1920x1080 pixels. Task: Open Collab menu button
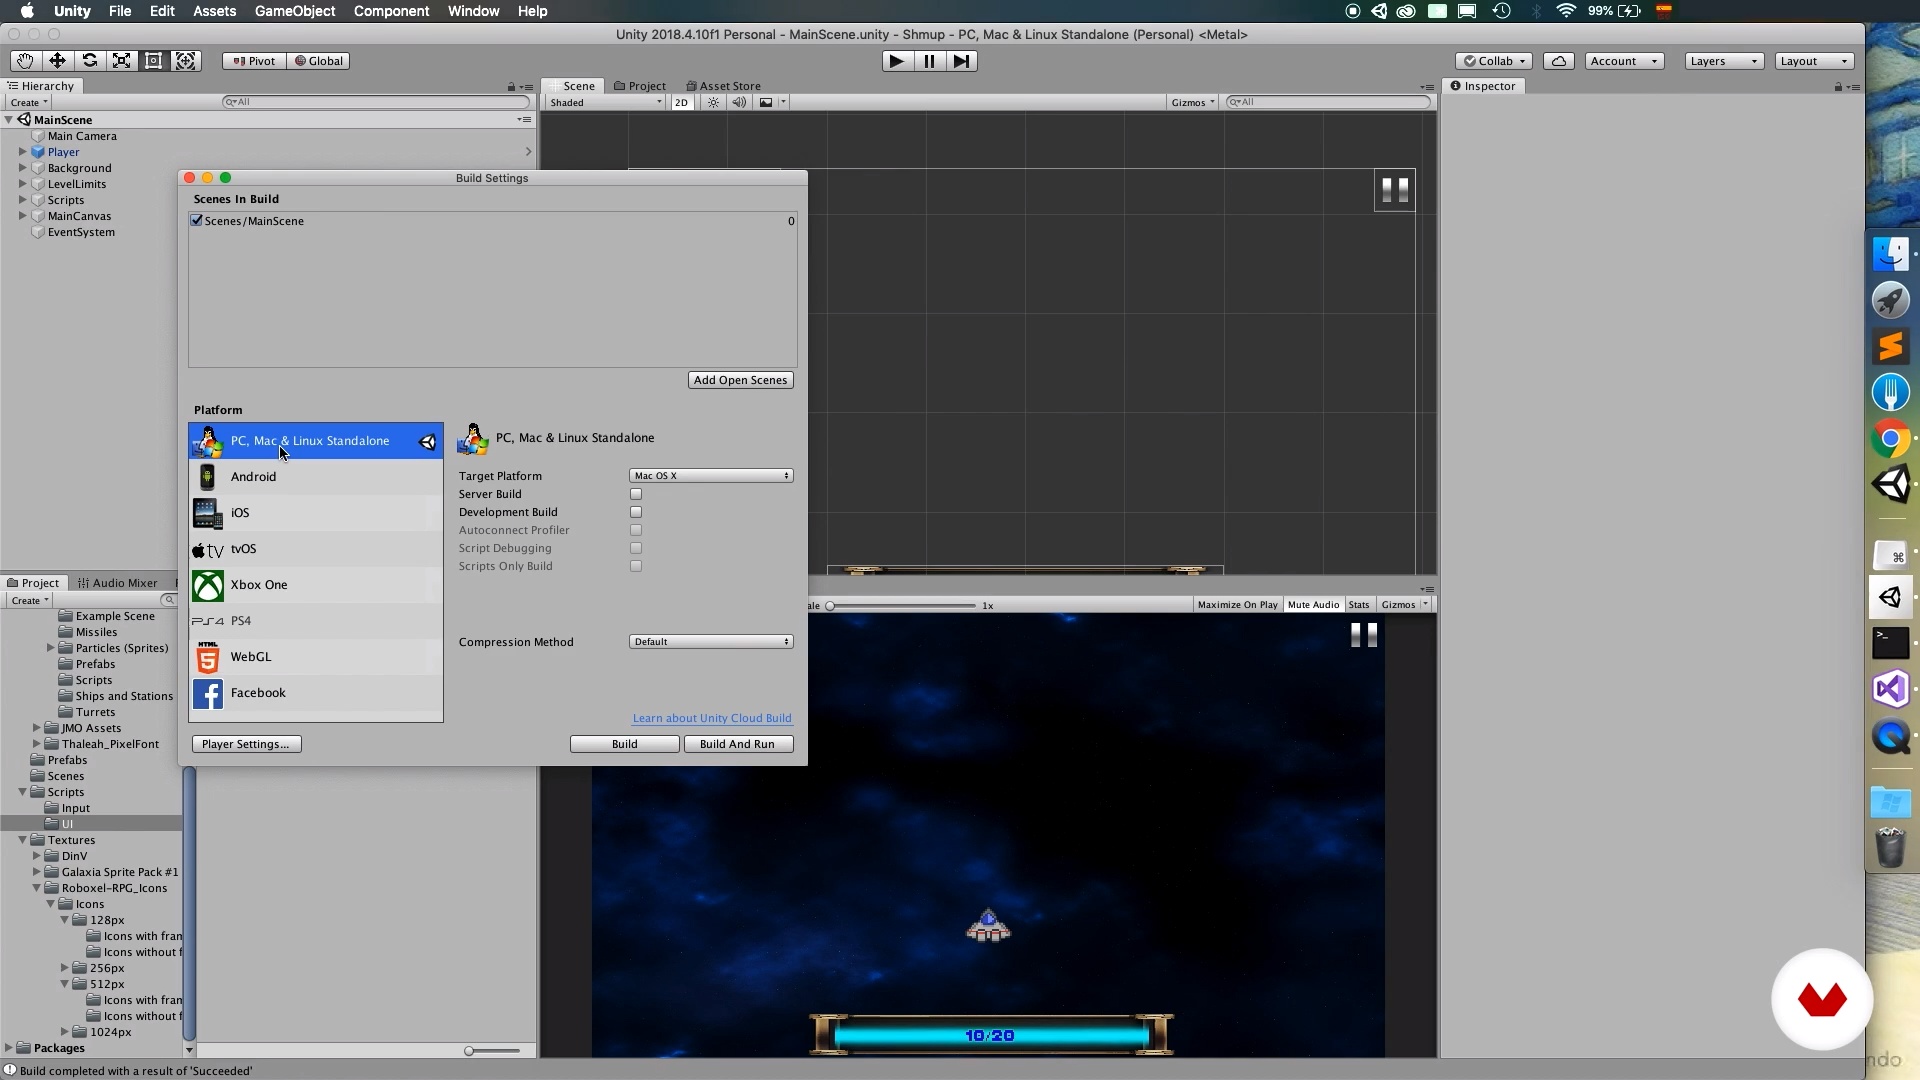click(x=1494, y=61)
